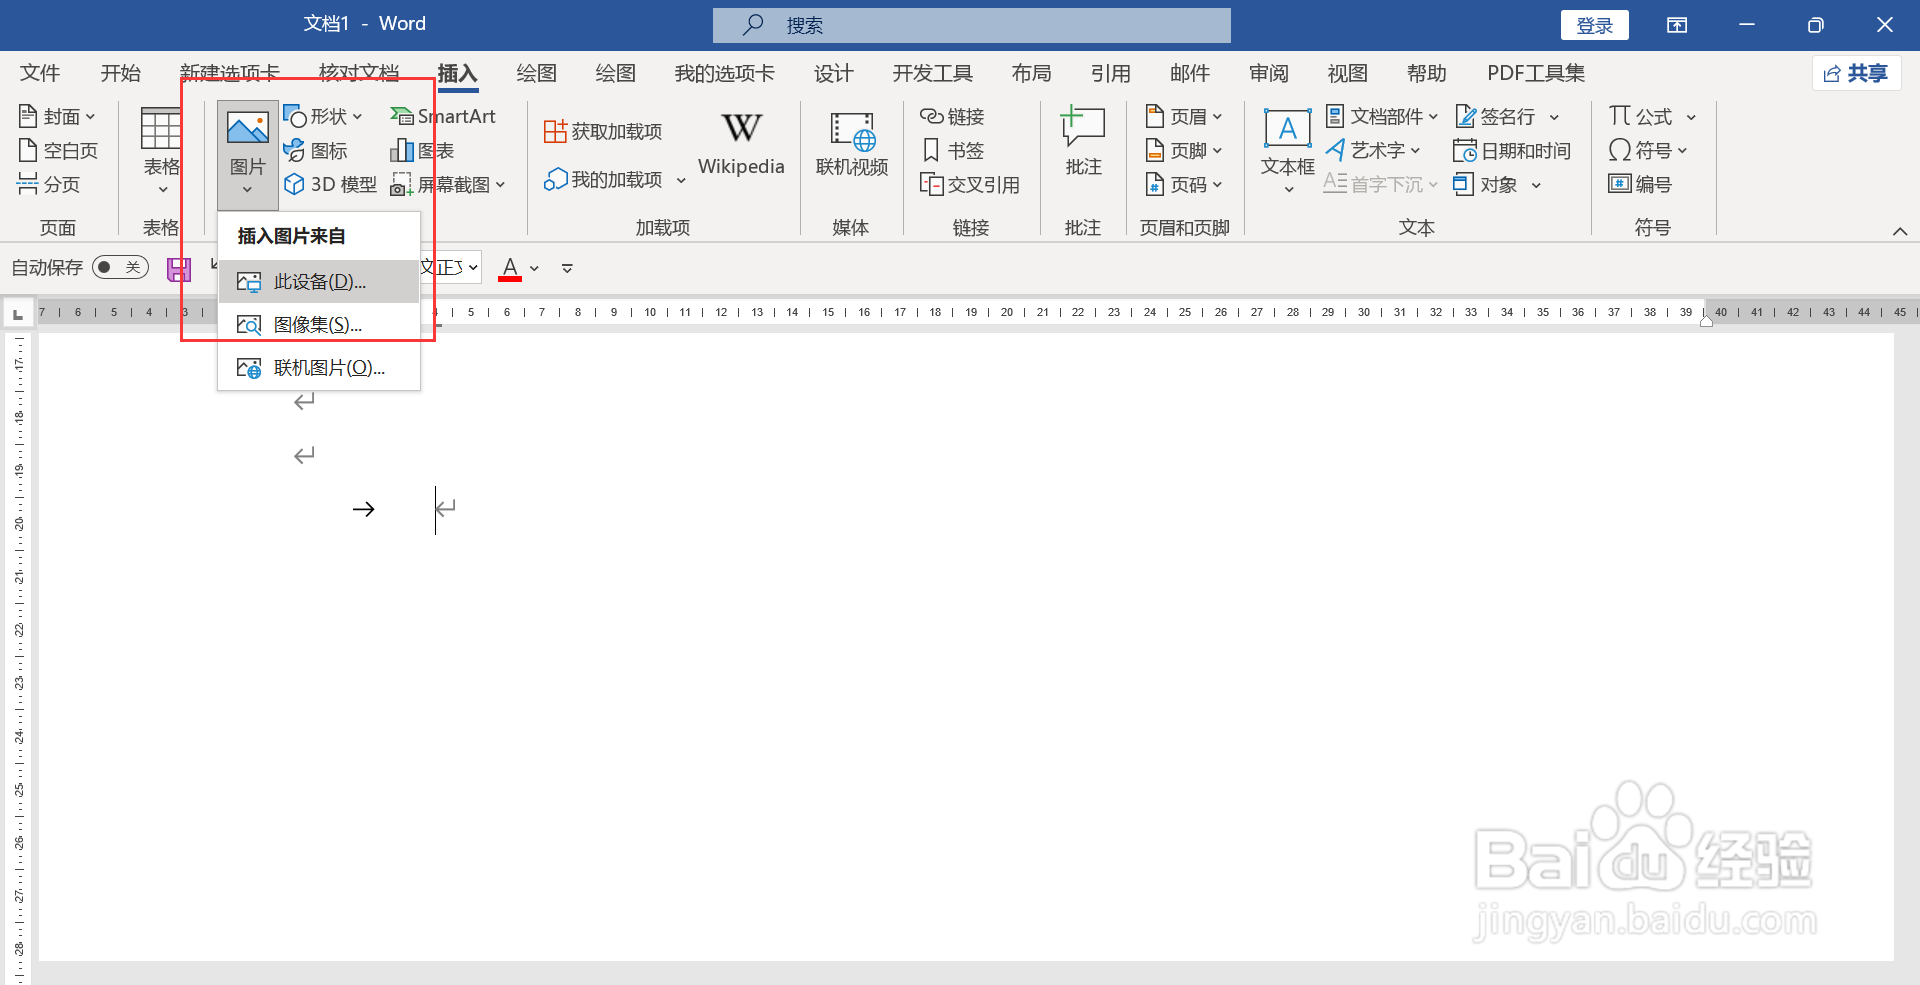Image resolution: width=1920 pixels, height=985 pixels.
Task: Insert Online Video (联机视频)
Action: coord(852,144)
